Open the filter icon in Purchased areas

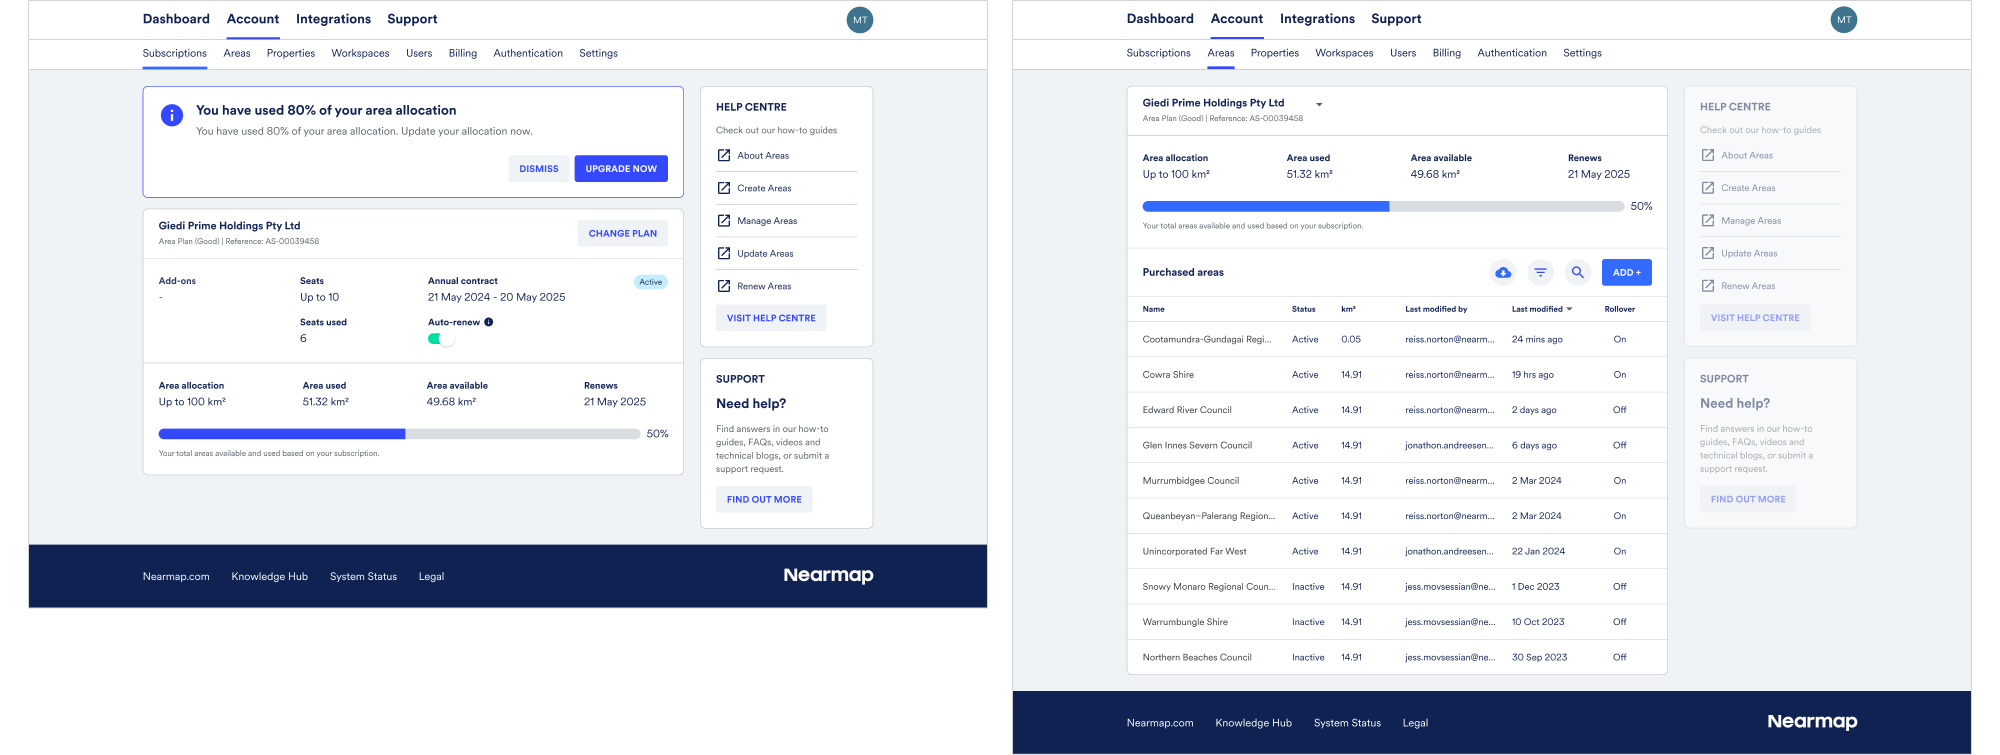pyautogui.click(x=1540, y=272)
